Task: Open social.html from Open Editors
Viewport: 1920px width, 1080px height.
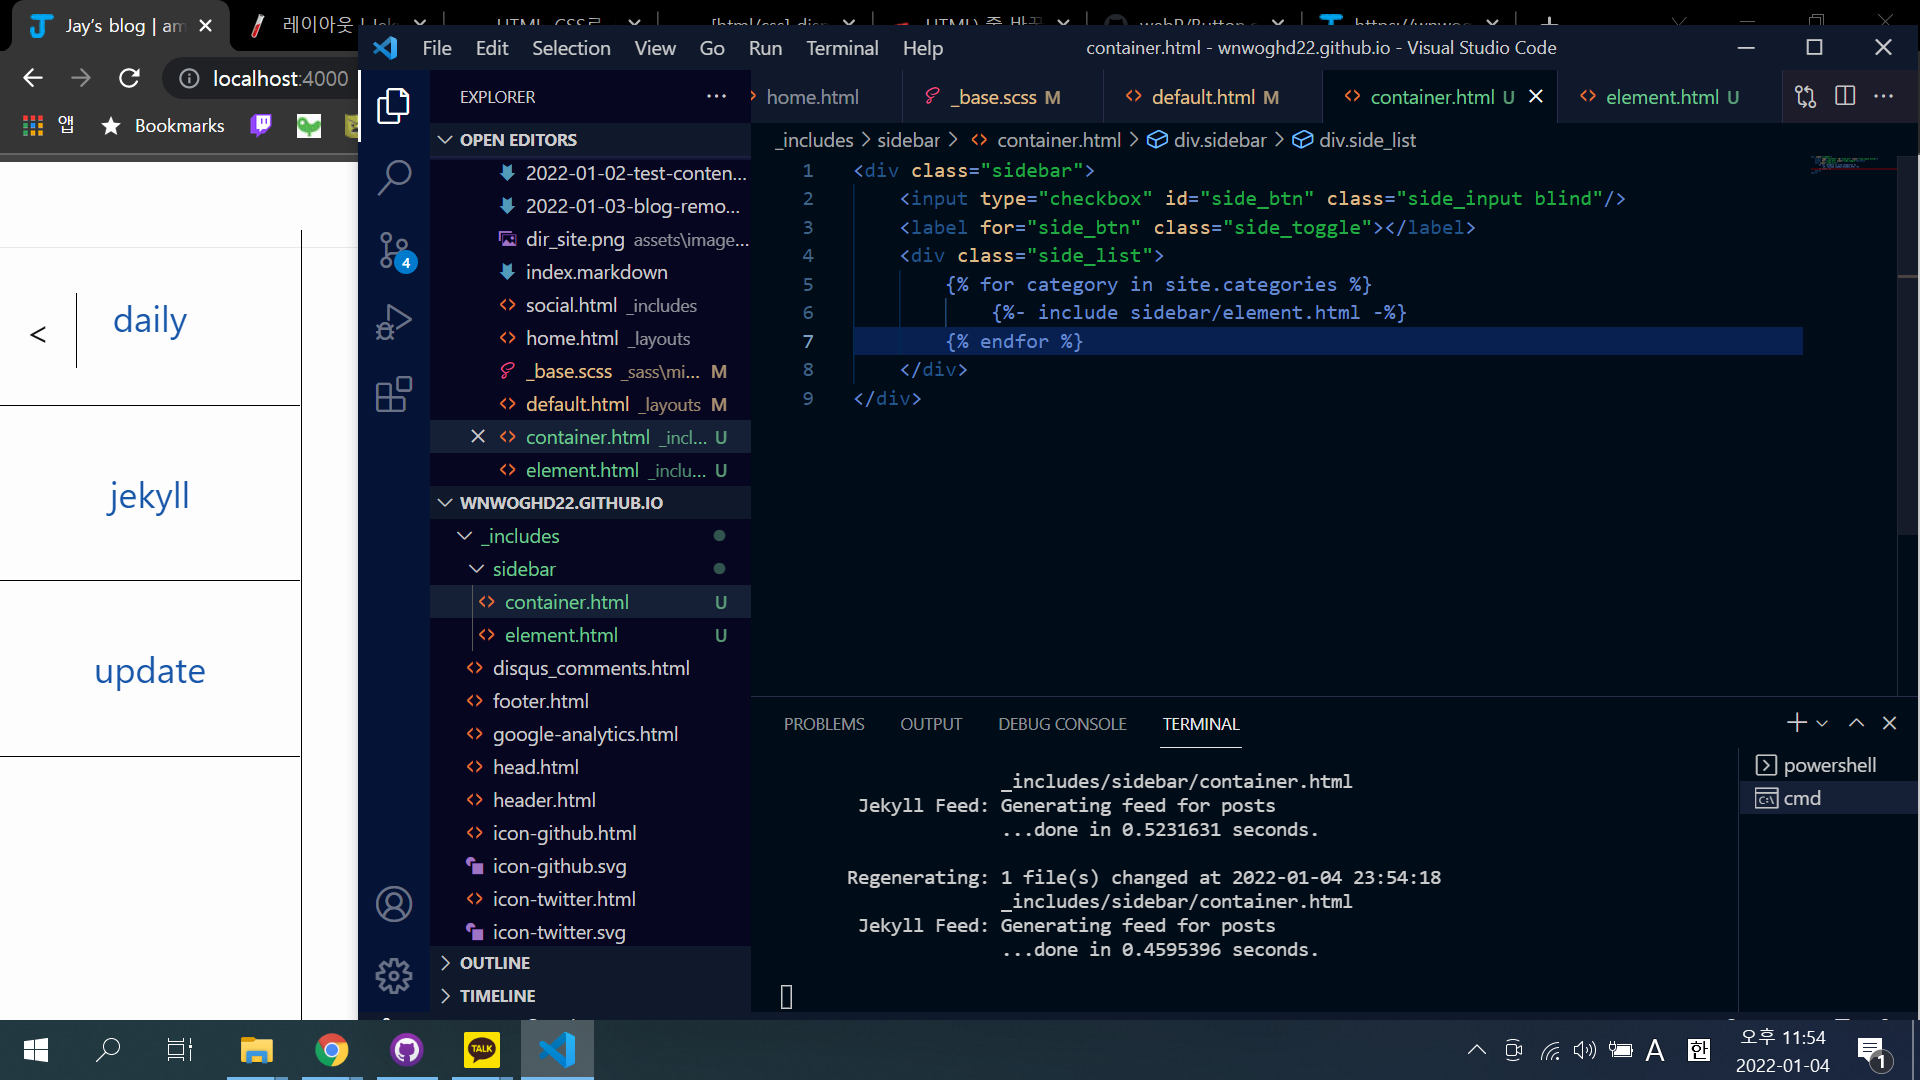Action: click(x=590, y=305)
